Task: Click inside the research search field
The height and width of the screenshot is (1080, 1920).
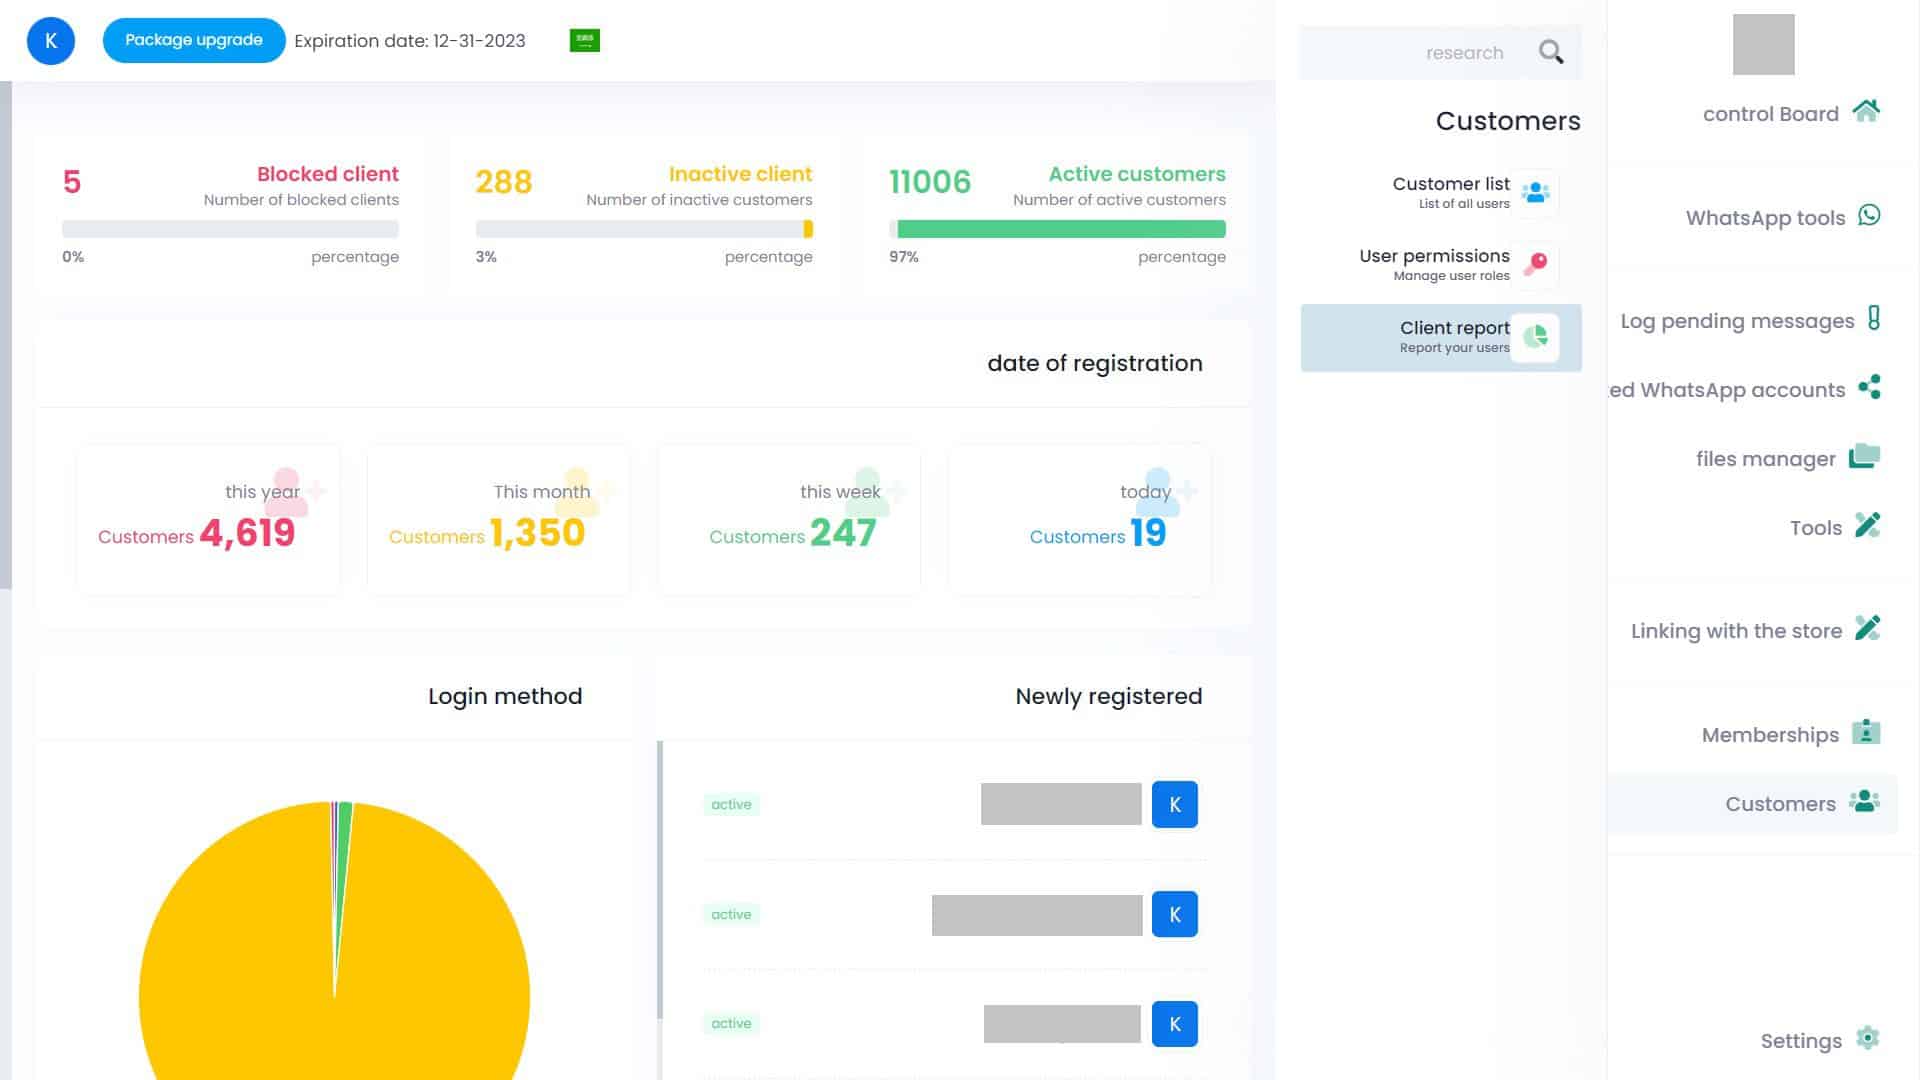Action: pos(1420,53)
